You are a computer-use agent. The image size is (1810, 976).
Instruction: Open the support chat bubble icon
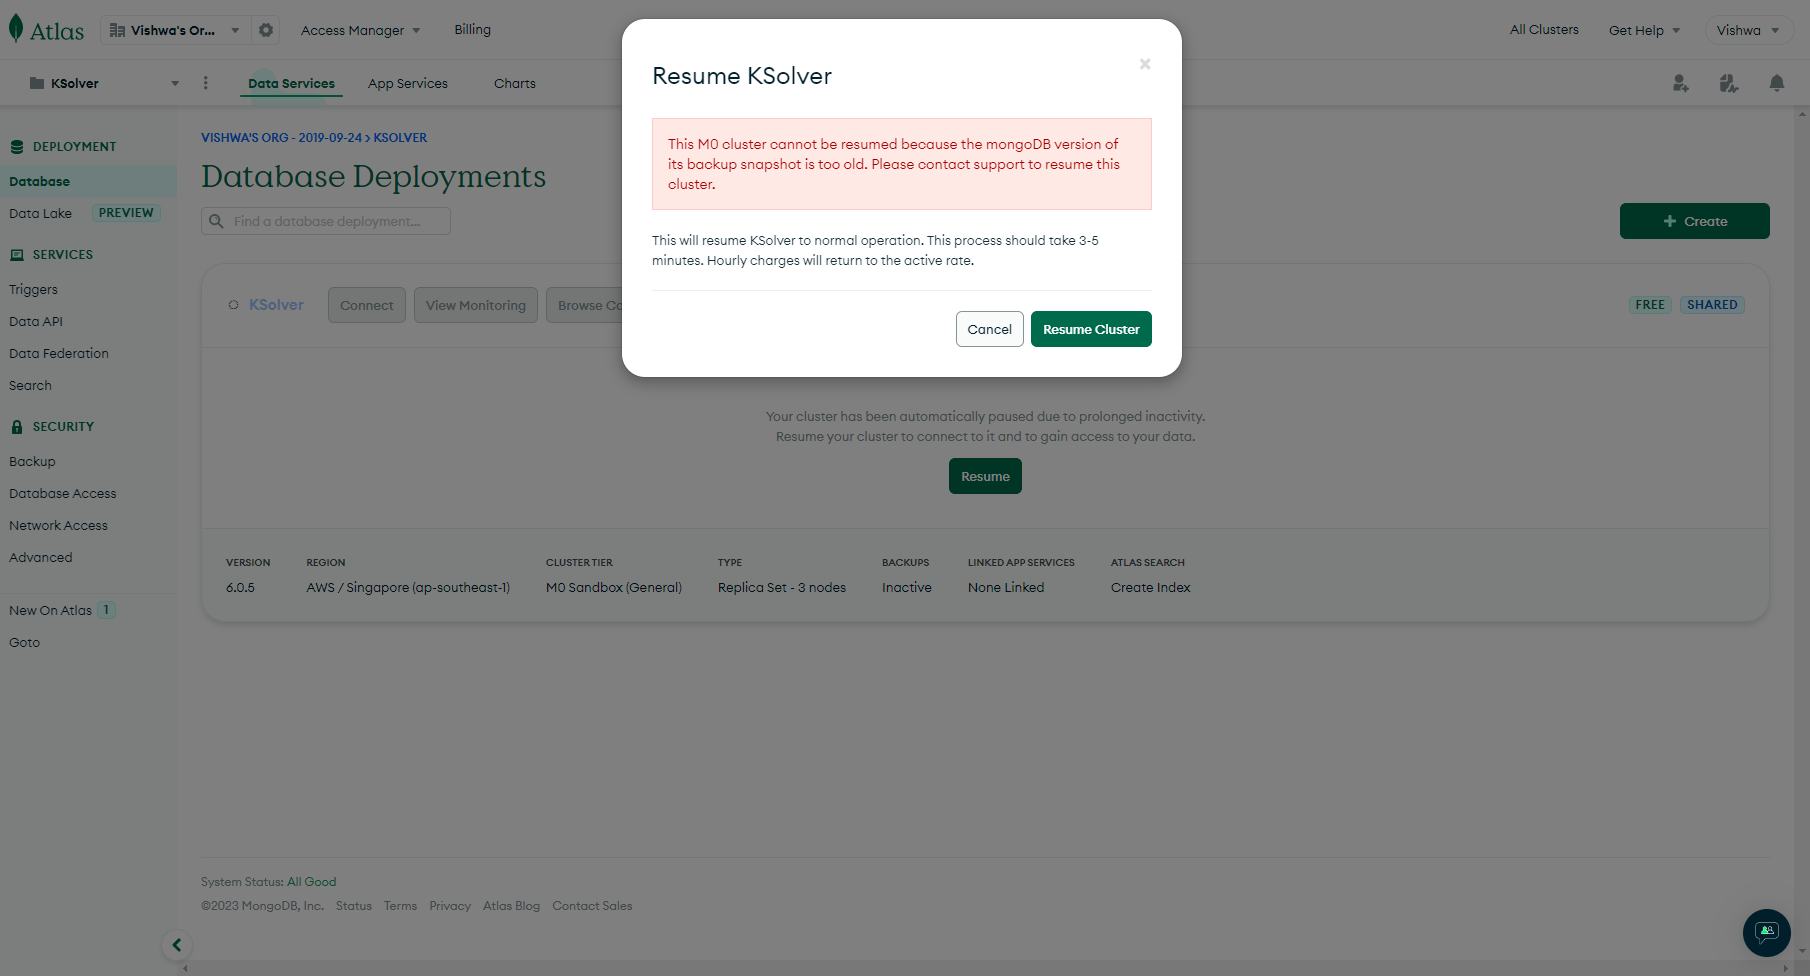tap(1767, 932)
